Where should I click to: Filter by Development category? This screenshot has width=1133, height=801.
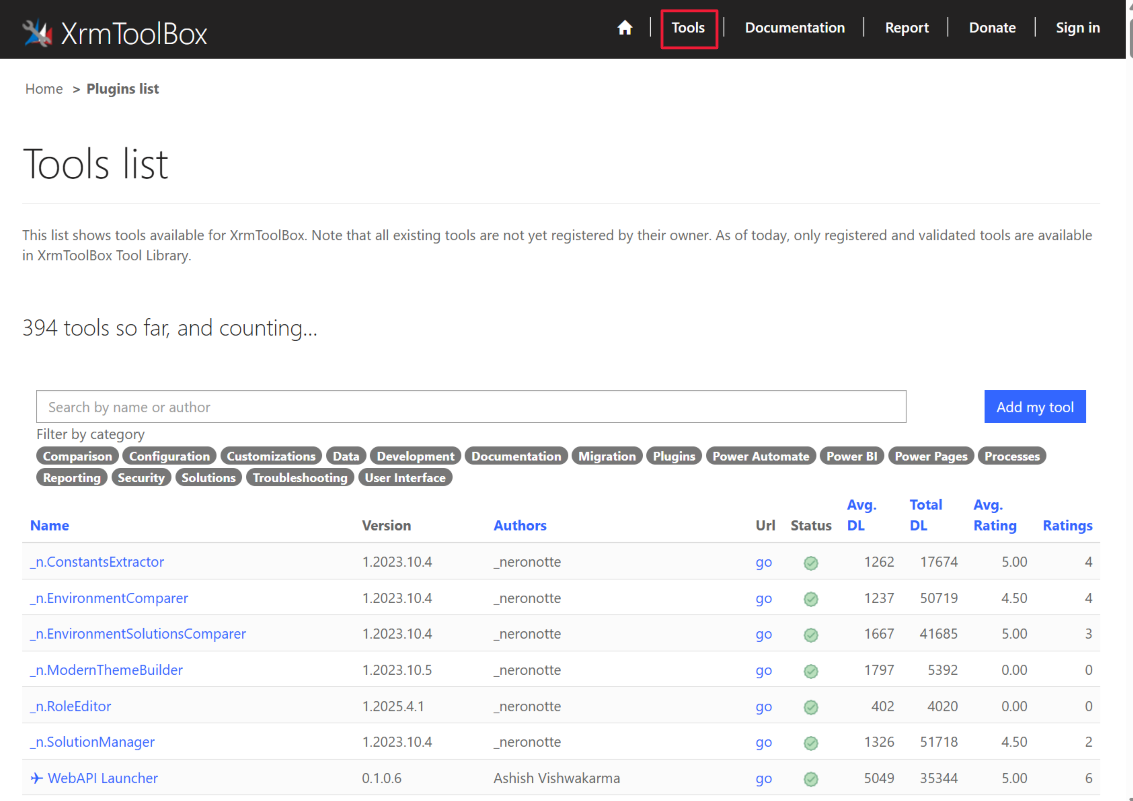point(415,456)
